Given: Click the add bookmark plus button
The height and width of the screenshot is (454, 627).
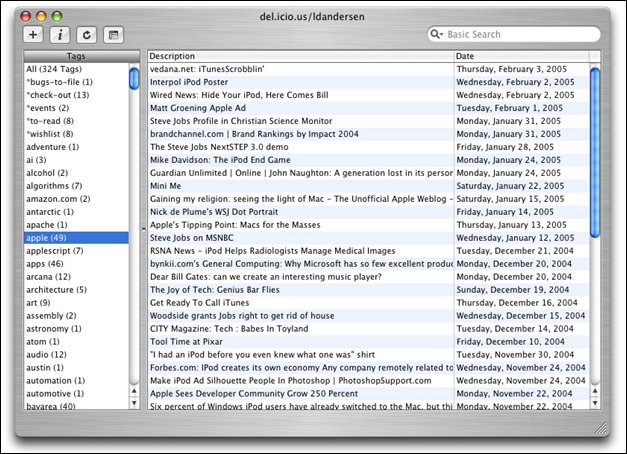Looking at the screenshot, I should point(33,35).
